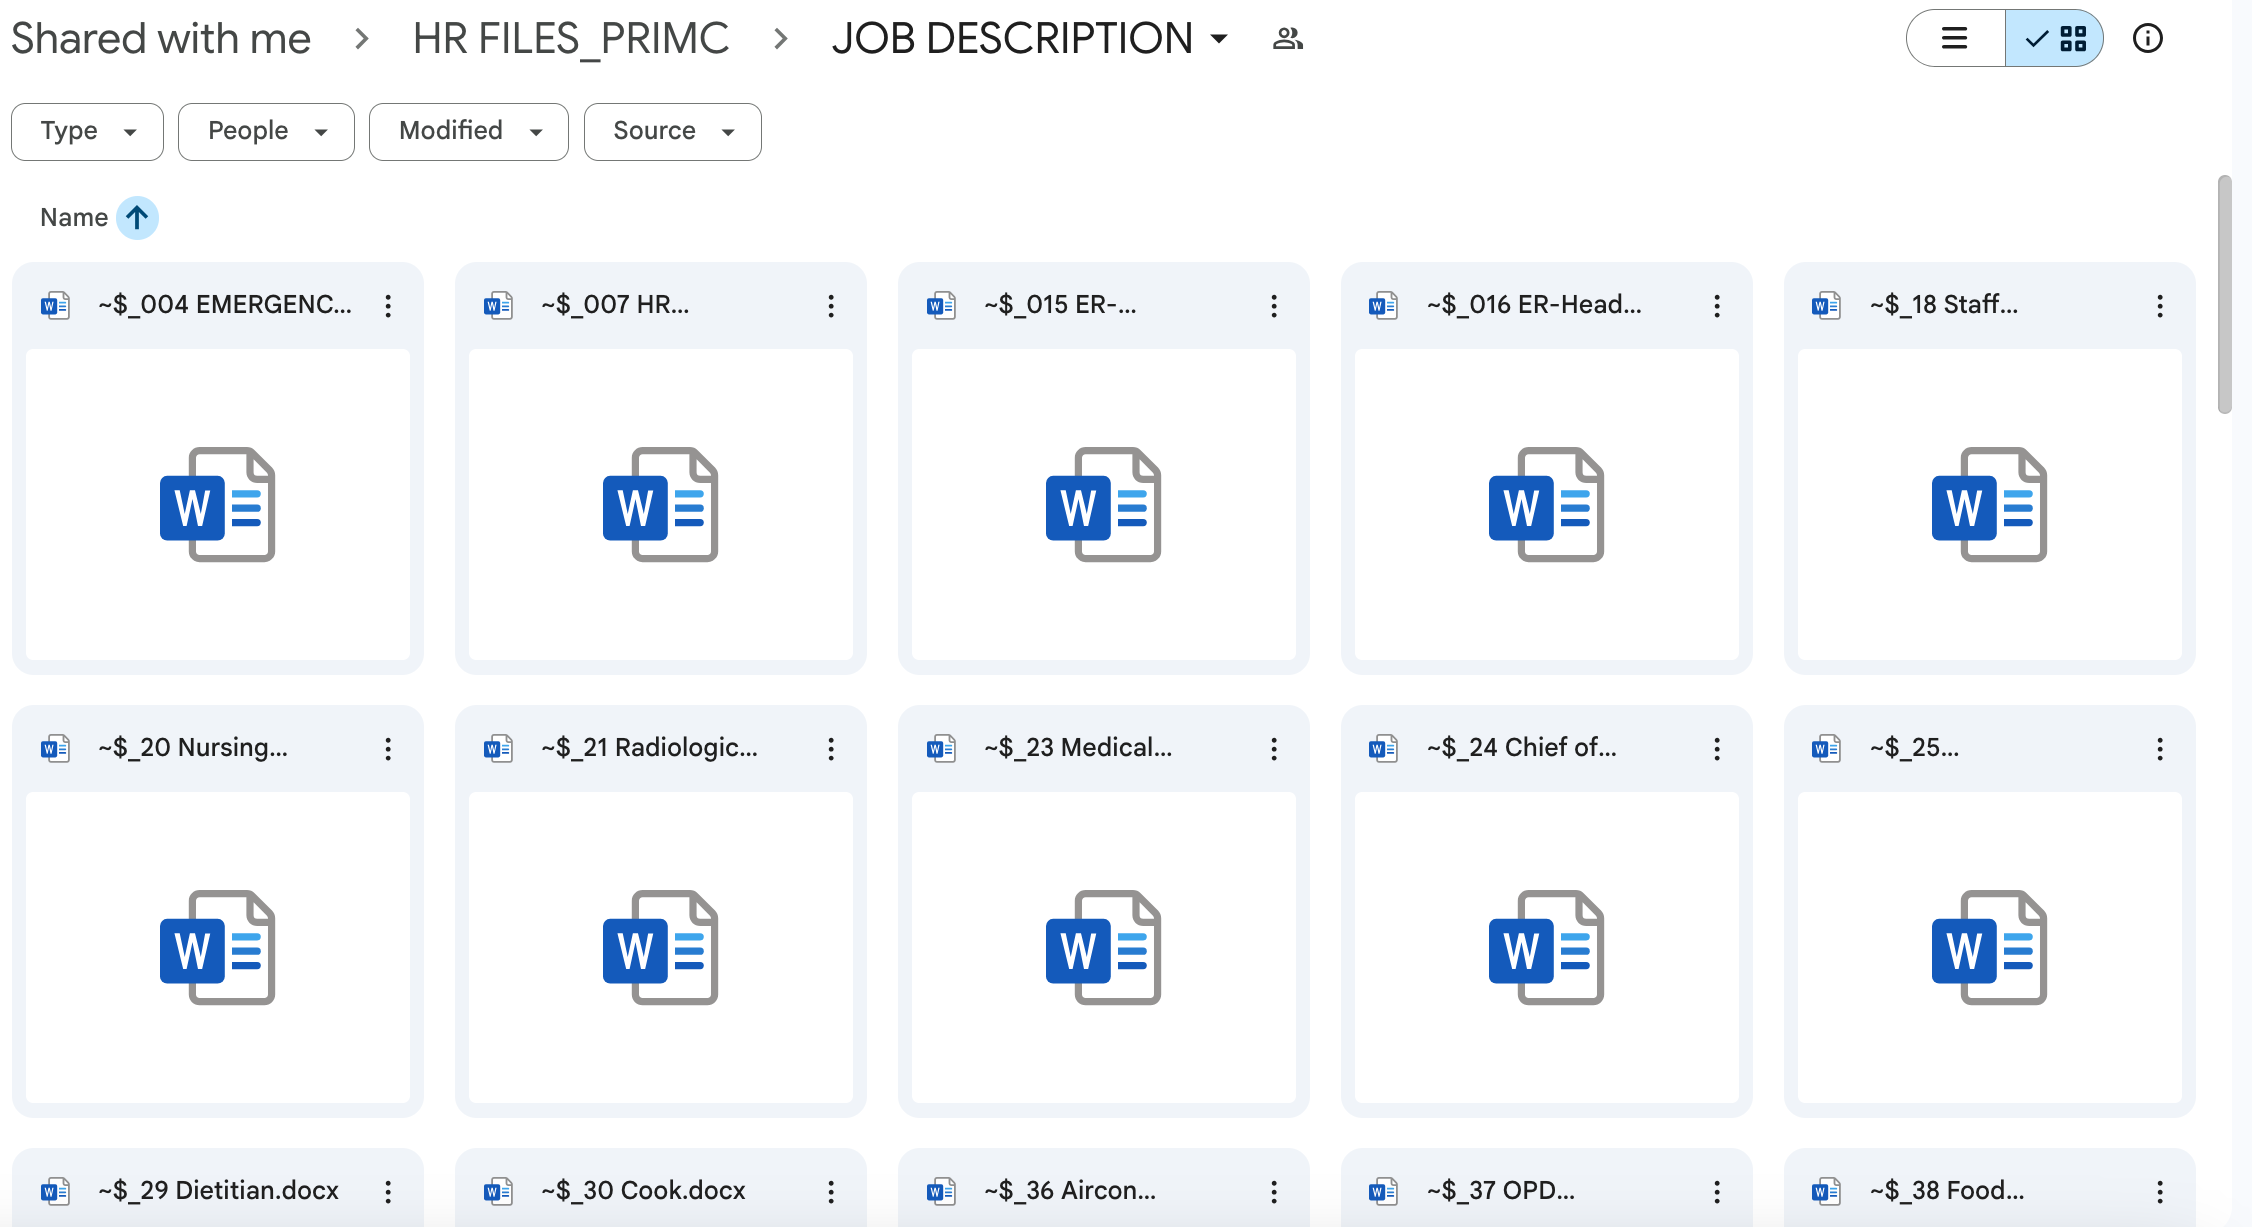This screenshot has height=1227, width=2252.
Task: Expand the People filter dropdown
Action: coord(266,131)
